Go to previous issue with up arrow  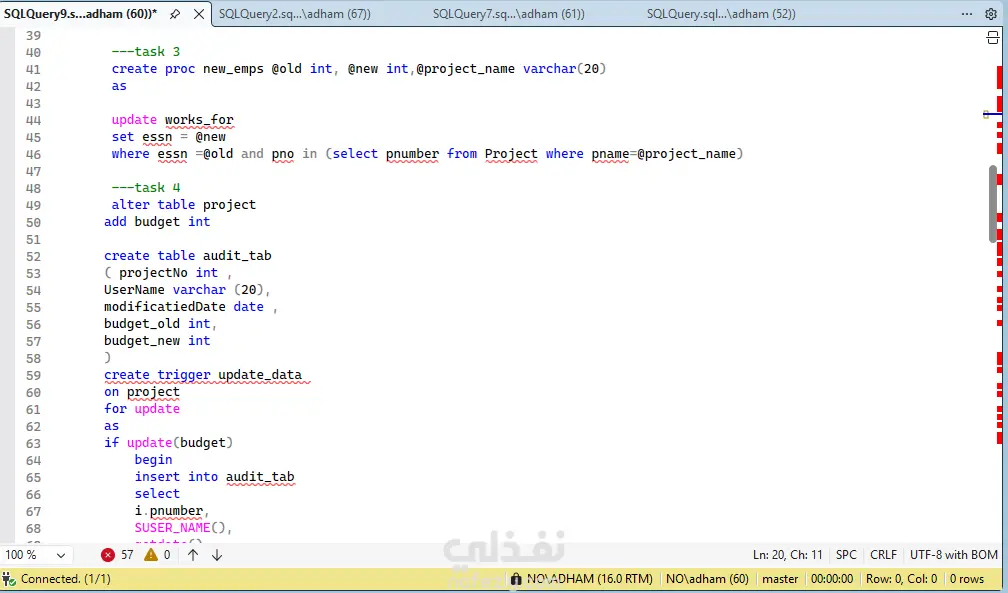click(x=193, y=554)
